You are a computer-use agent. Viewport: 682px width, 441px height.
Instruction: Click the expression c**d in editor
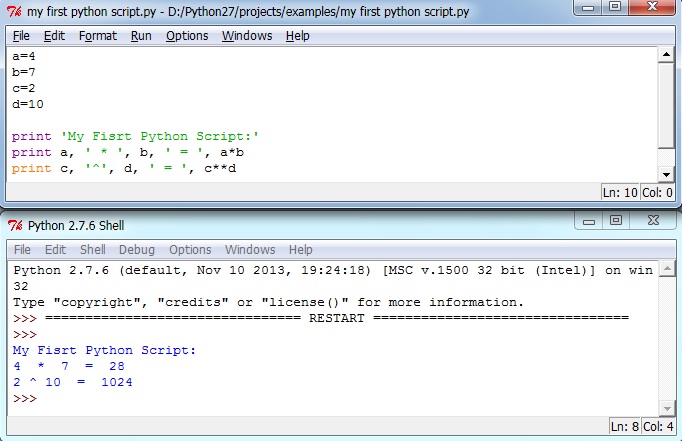[x=220, y=168]
